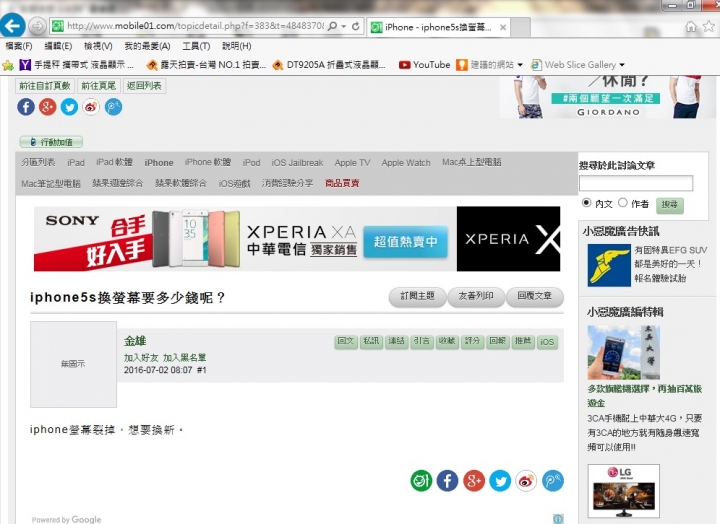The height and width of the screenshot is (524, 720).
Task: Click Plurk share icon below post
Action: pos(552,481)
